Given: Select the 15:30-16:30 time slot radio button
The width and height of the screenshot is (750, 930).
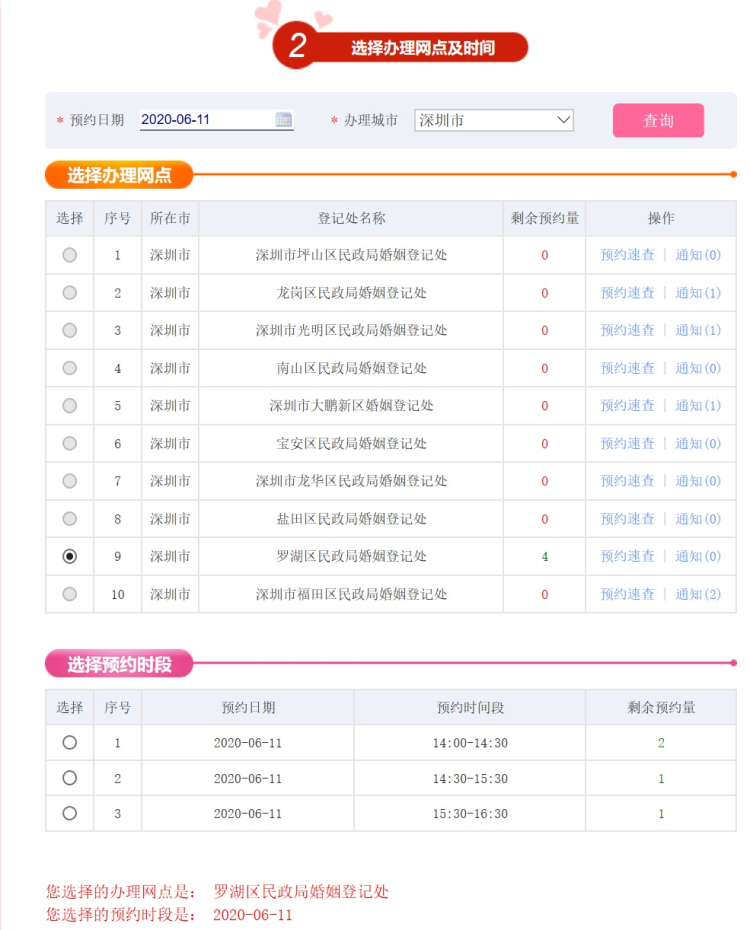Looking at the screenshot, I should click(x=69, y=813).
